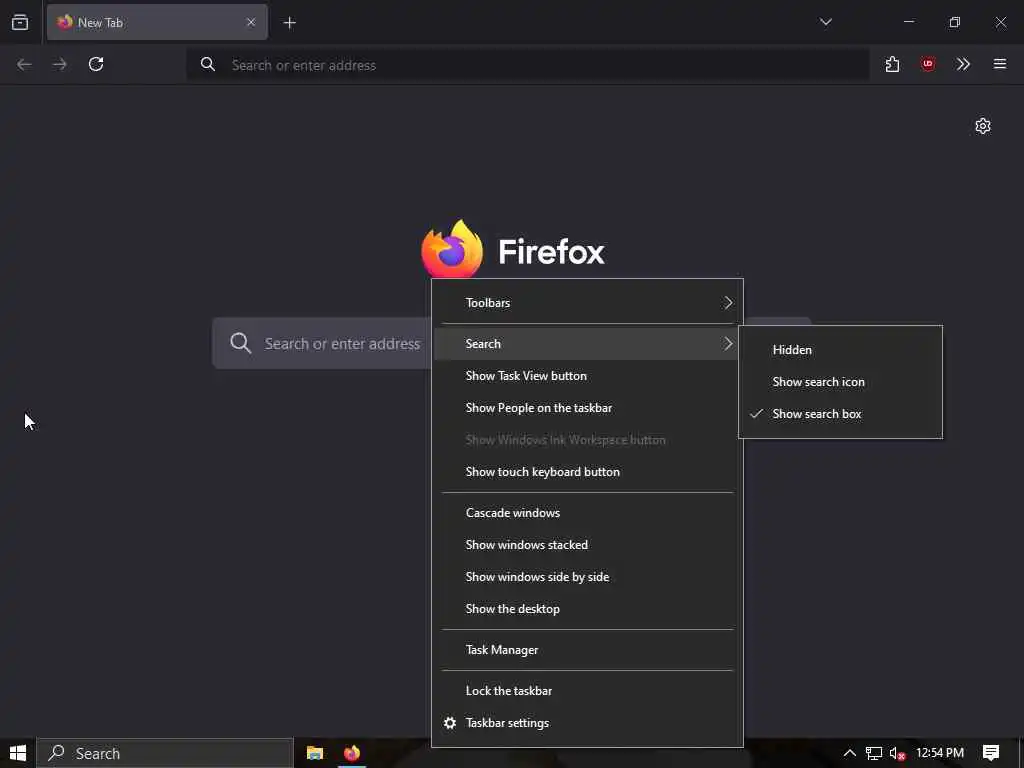Viewport: 1024px width, 768px height.
Task: Open Taskbar settings
Action: click(x=587, y=723)
